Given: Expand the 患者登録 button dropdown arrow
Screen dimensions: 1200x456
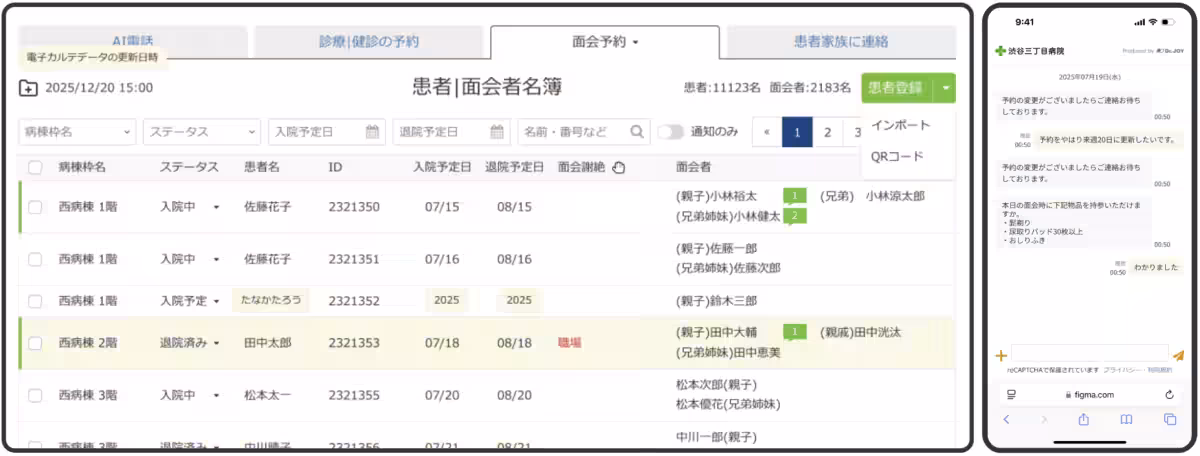Looking at the screenshot, I should [x=945, y=88].
